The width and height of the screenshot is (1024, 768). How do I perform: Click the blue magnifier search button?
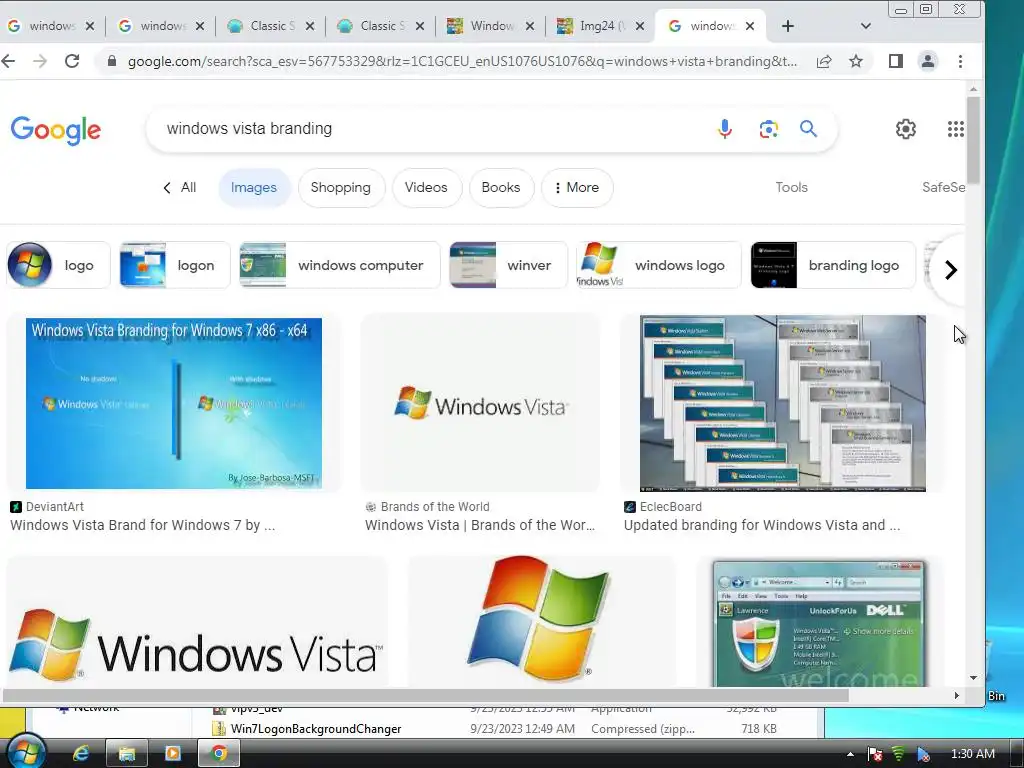point(808,129)
